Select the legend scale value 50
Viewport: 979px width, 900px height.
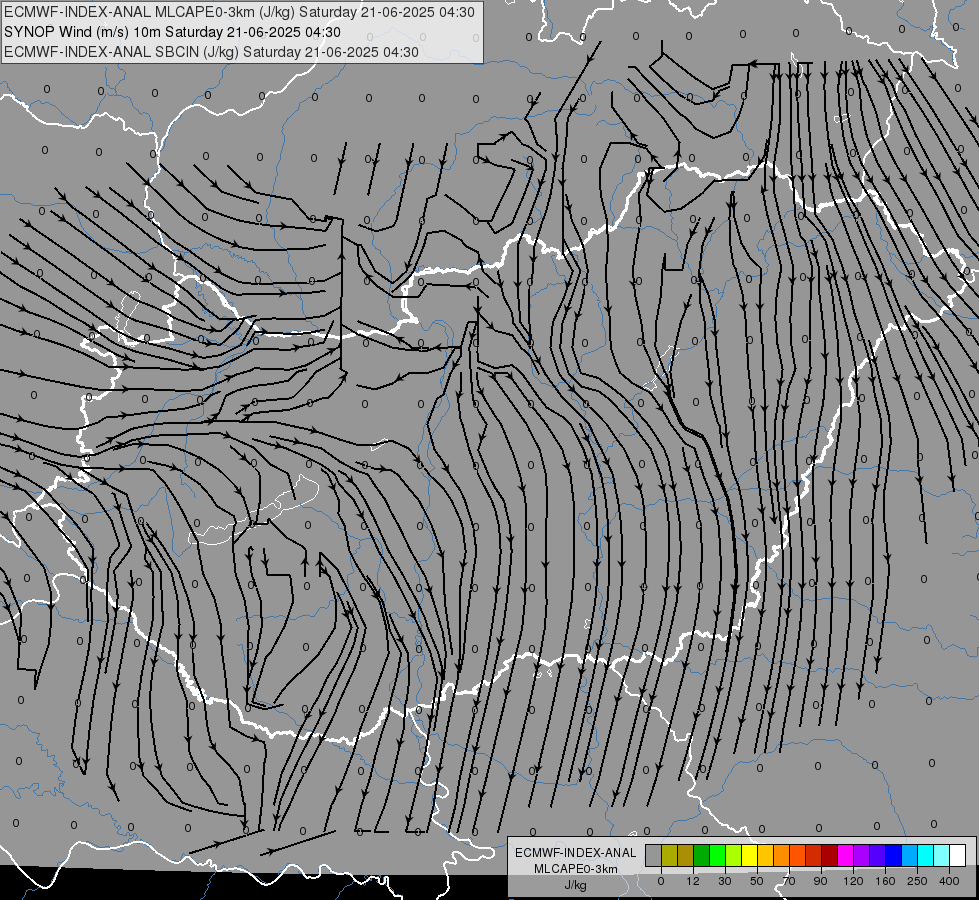click(757, 881)
